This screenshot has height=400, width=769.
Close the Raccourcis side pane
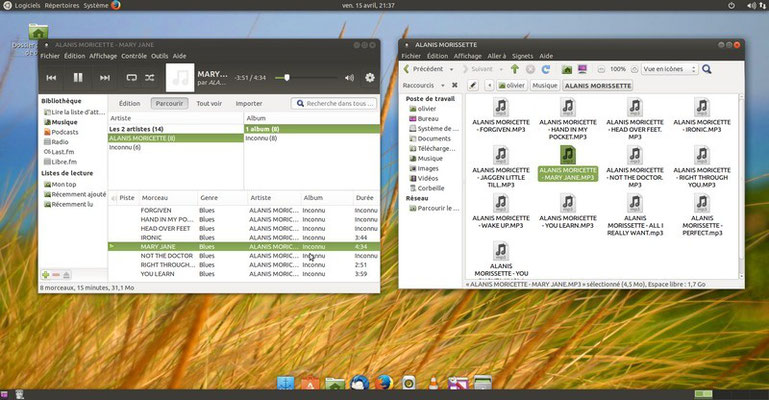click(455, 85)
